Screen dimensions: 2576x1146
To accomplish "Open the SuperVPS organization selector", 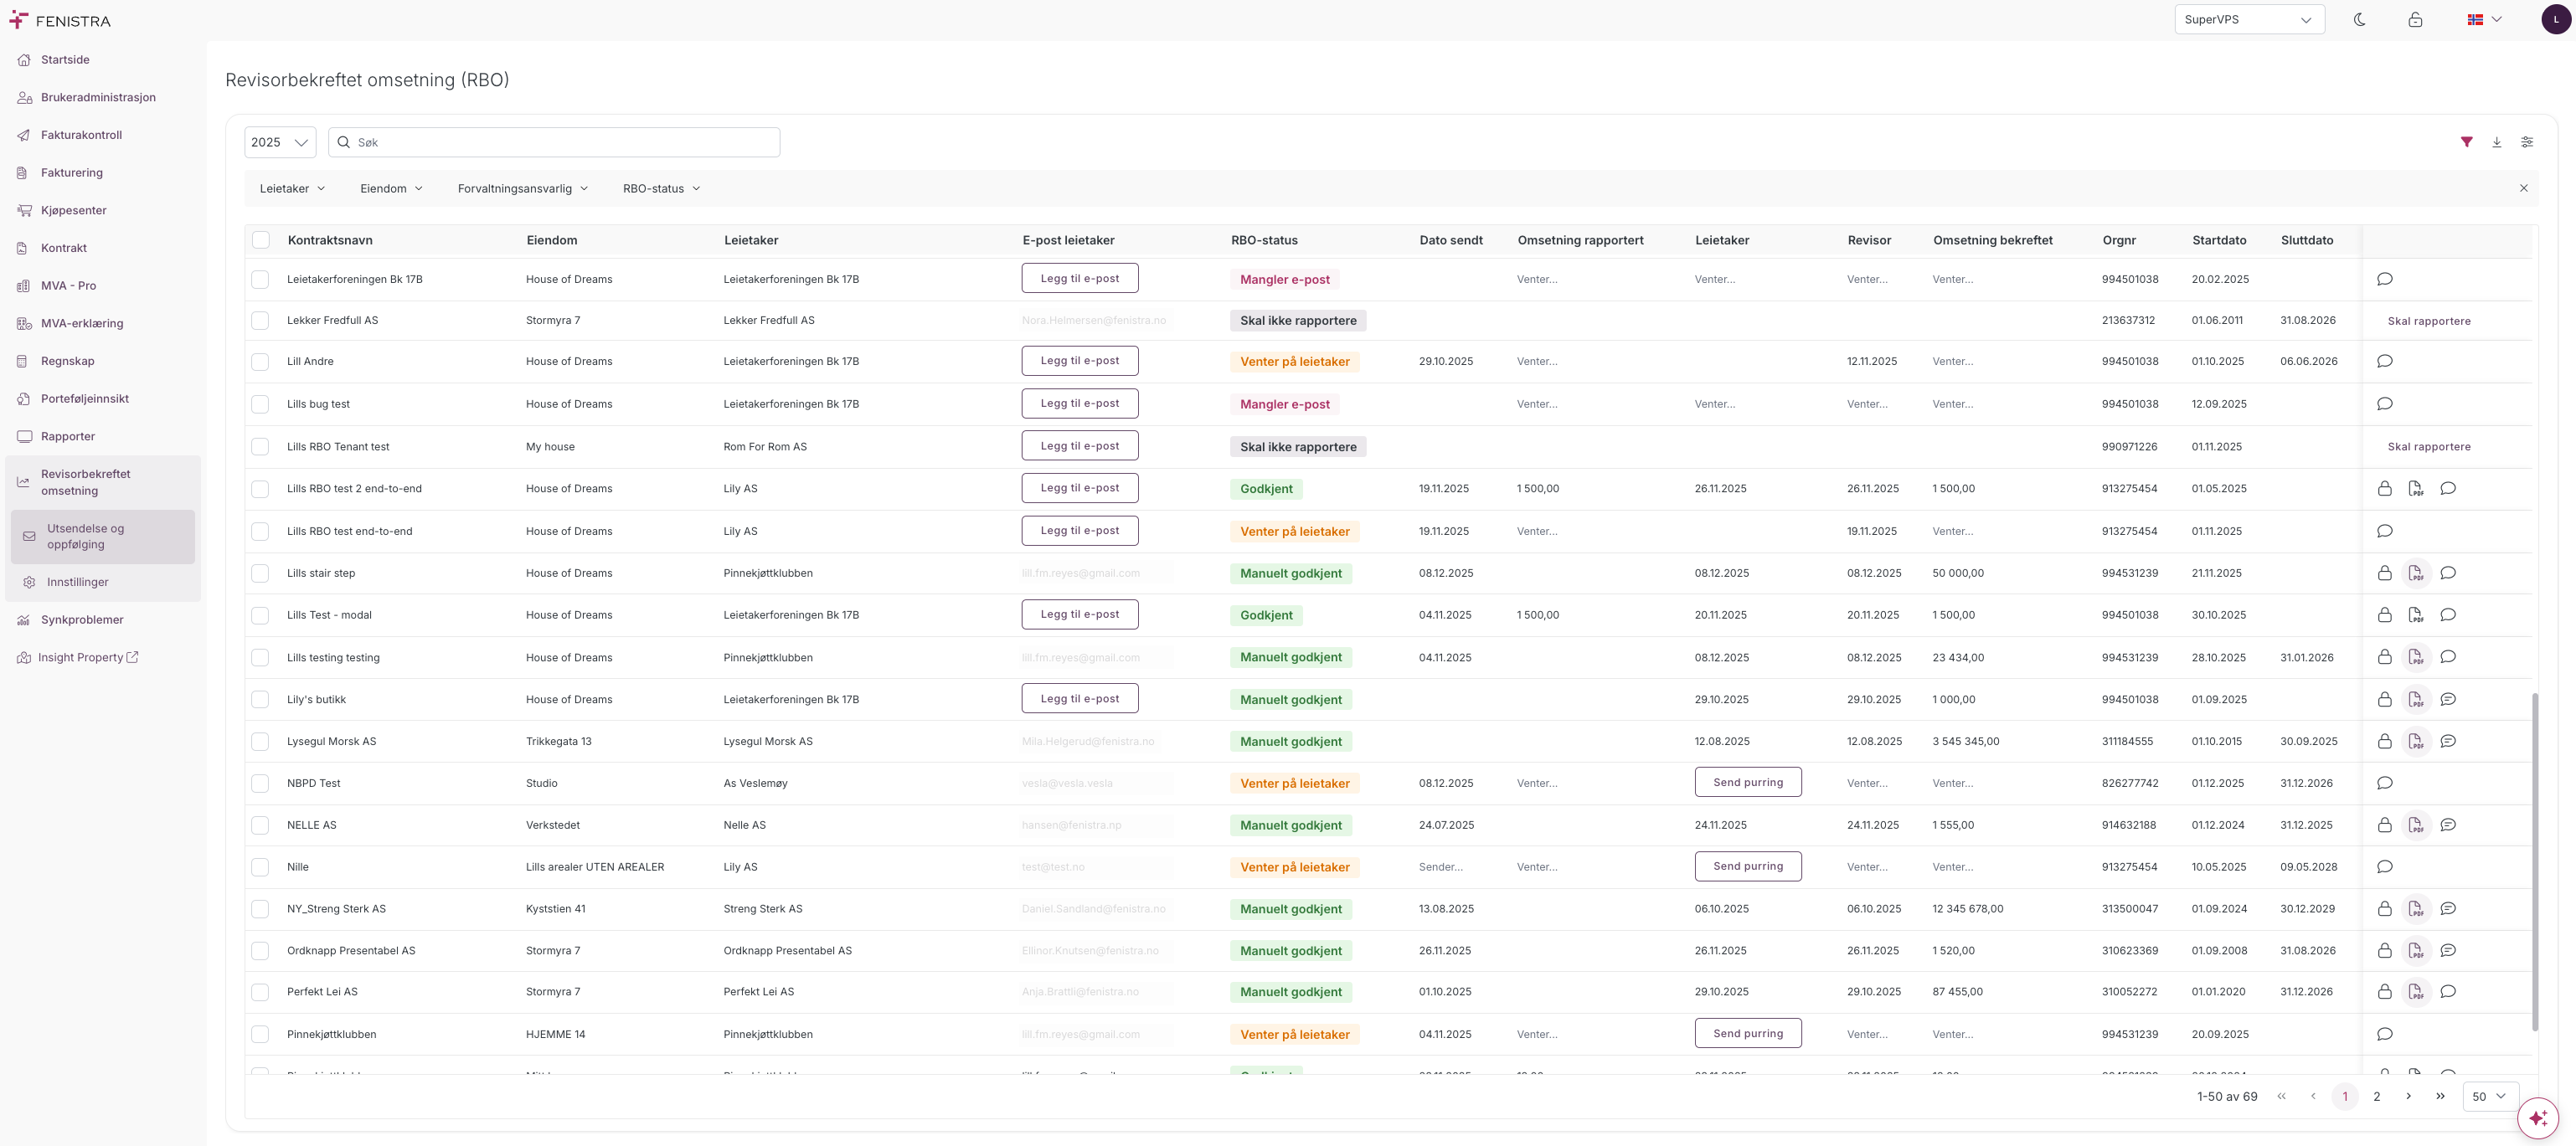I will click(x=2248, y=20).
